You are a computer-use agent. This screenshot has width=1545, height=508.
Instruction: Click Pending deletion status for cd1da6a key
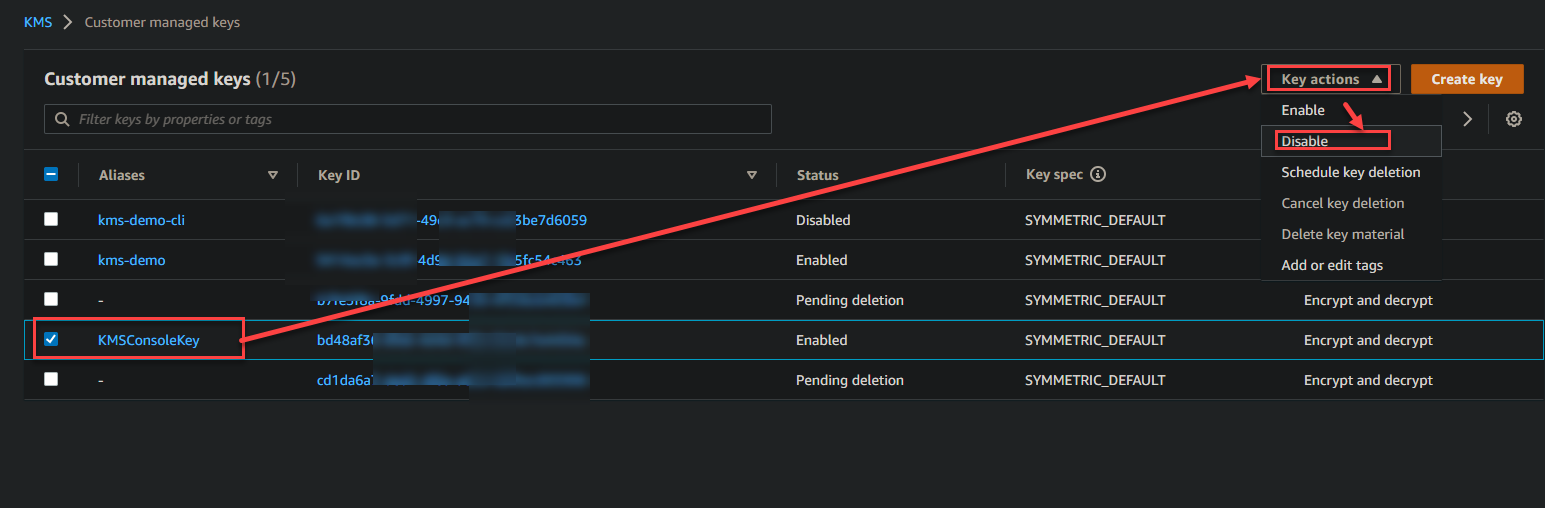[x=849, y=380]
